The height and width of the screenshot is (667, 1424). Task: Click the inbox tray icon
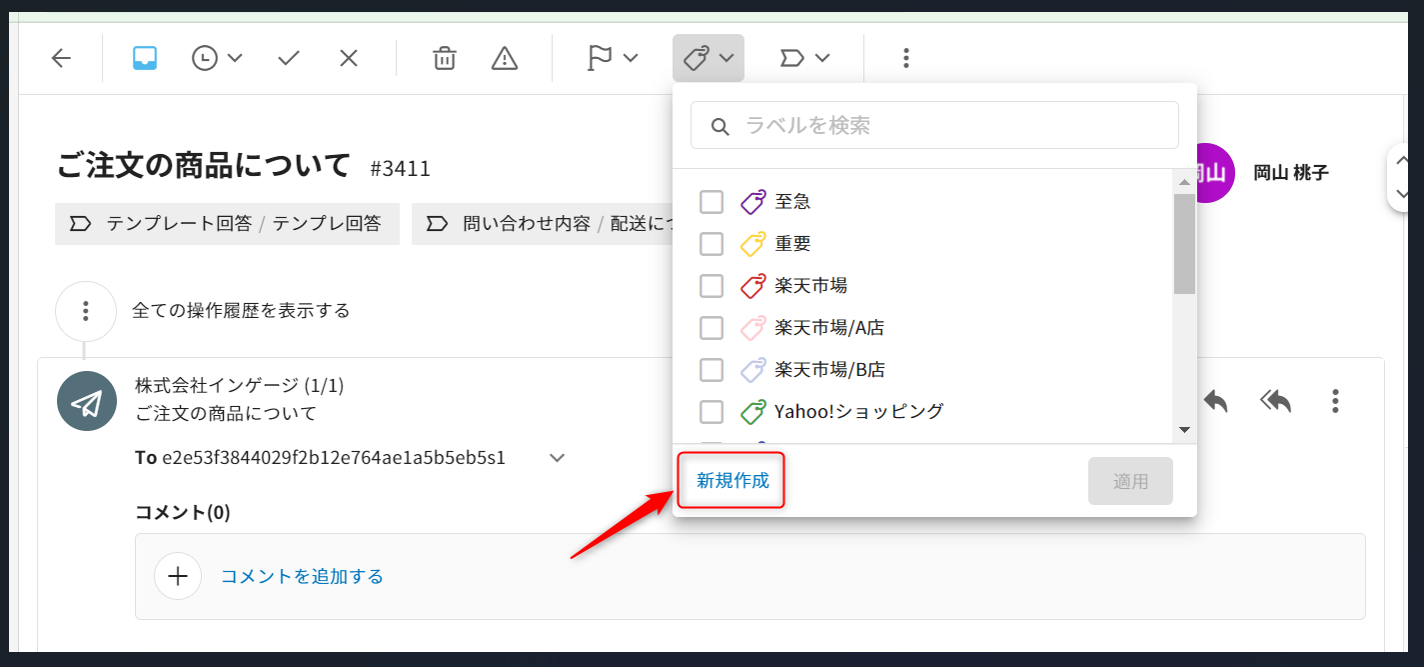tap(145, 58)
